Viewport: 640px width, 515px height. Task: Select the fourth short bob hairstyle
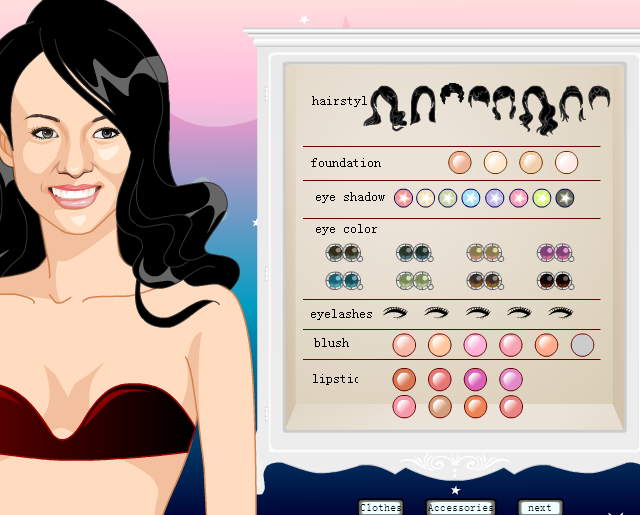(x=479, y=96)
